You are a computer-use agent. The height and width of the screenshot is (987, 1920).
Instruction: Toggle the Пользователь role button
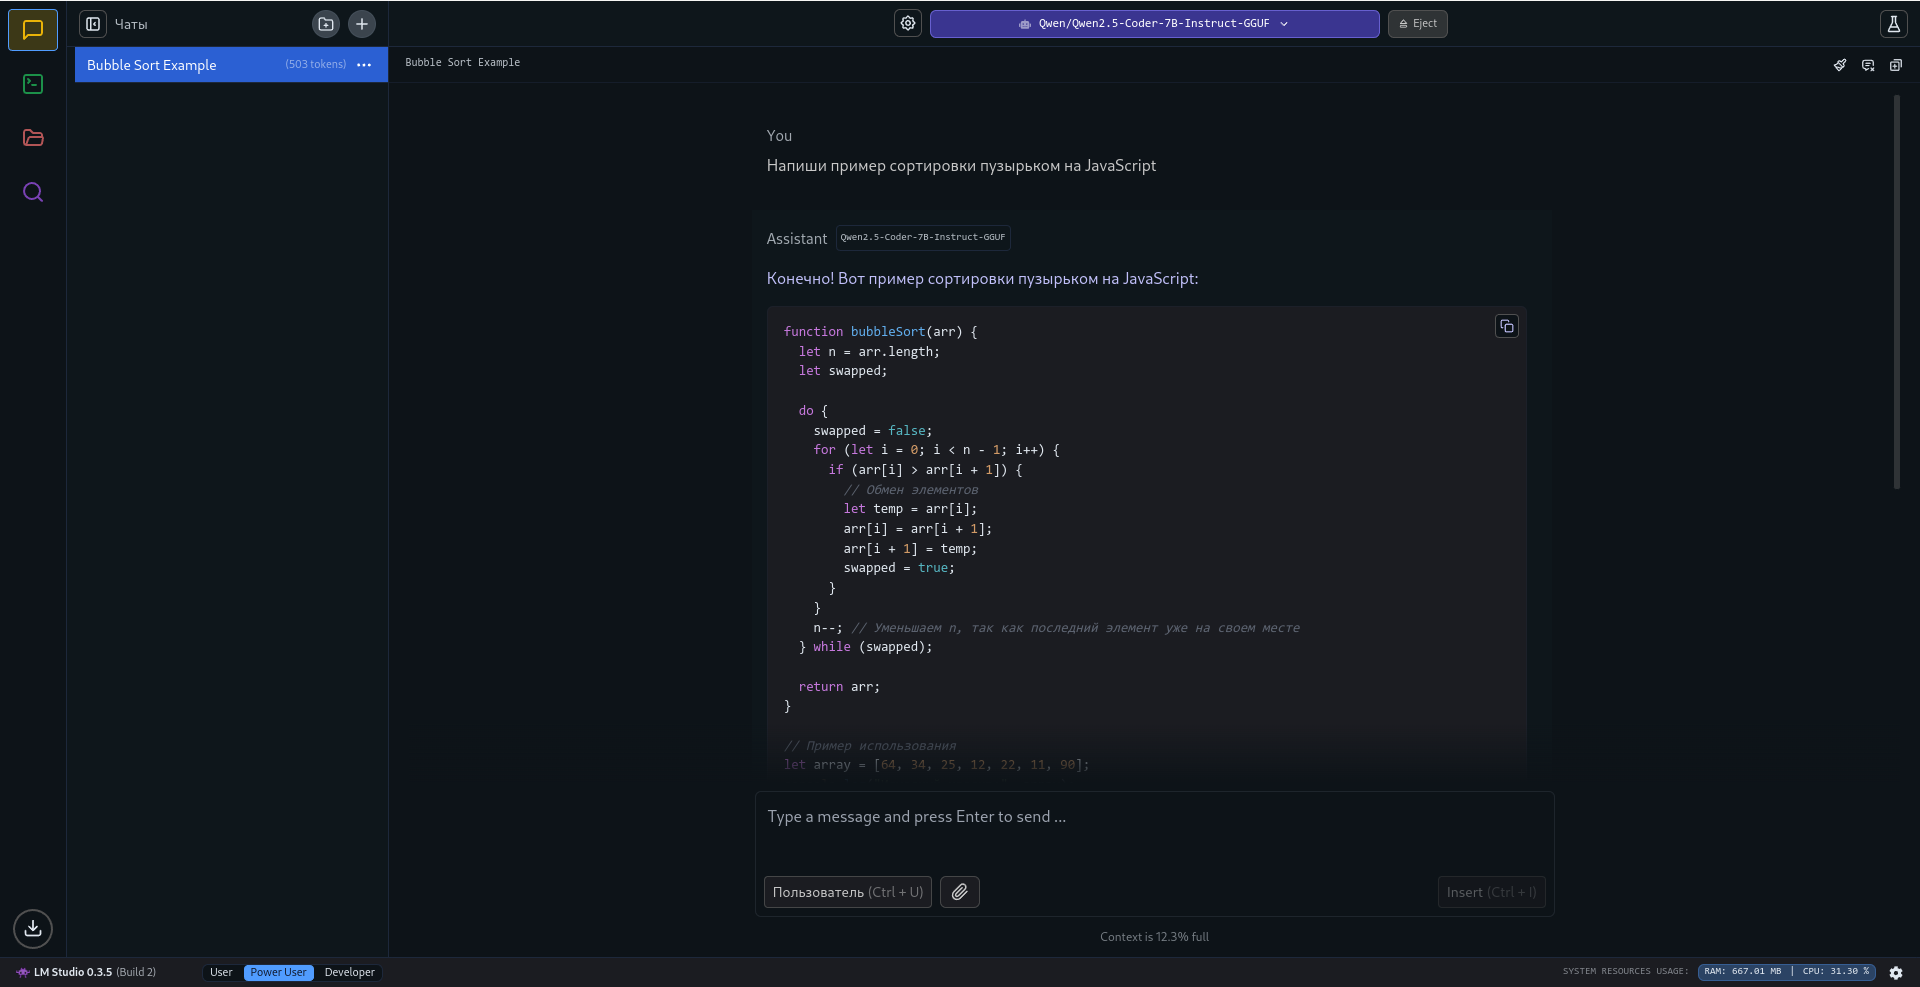click(847, 892)
